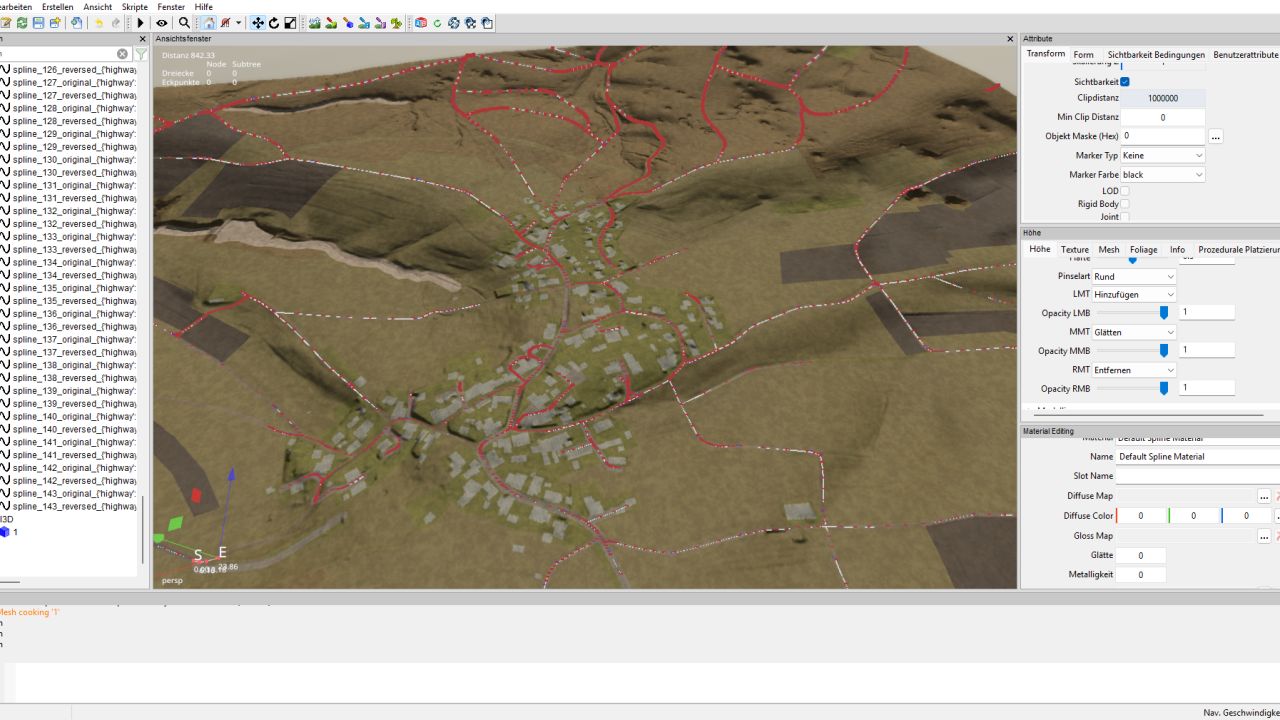The image size is (1280, 720).
Task: Open the Marker Typ dropdown
Action: tap(1162, 156)
